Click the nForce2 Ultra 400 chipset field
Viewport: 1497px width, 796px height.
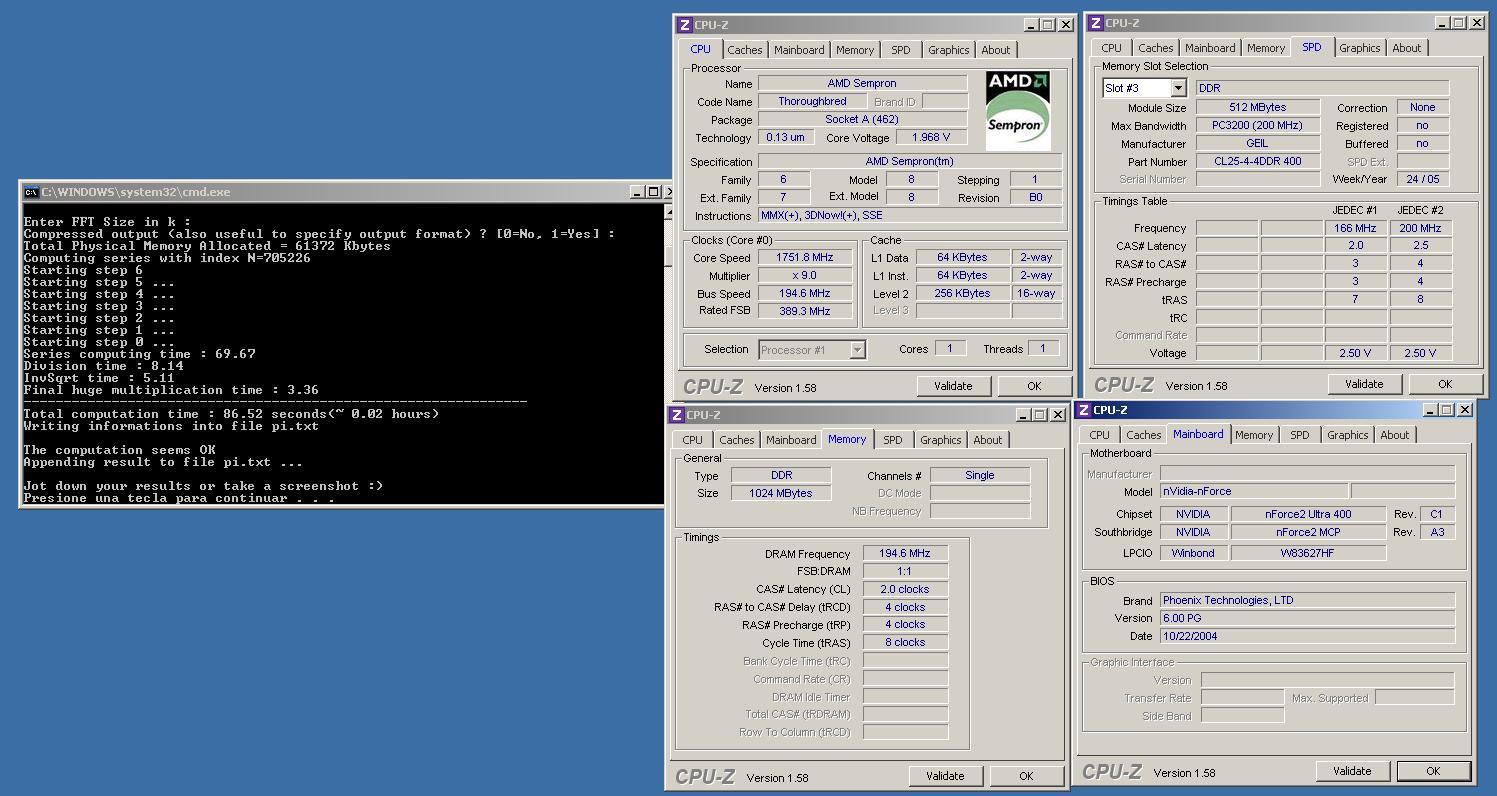(1308, 514)
